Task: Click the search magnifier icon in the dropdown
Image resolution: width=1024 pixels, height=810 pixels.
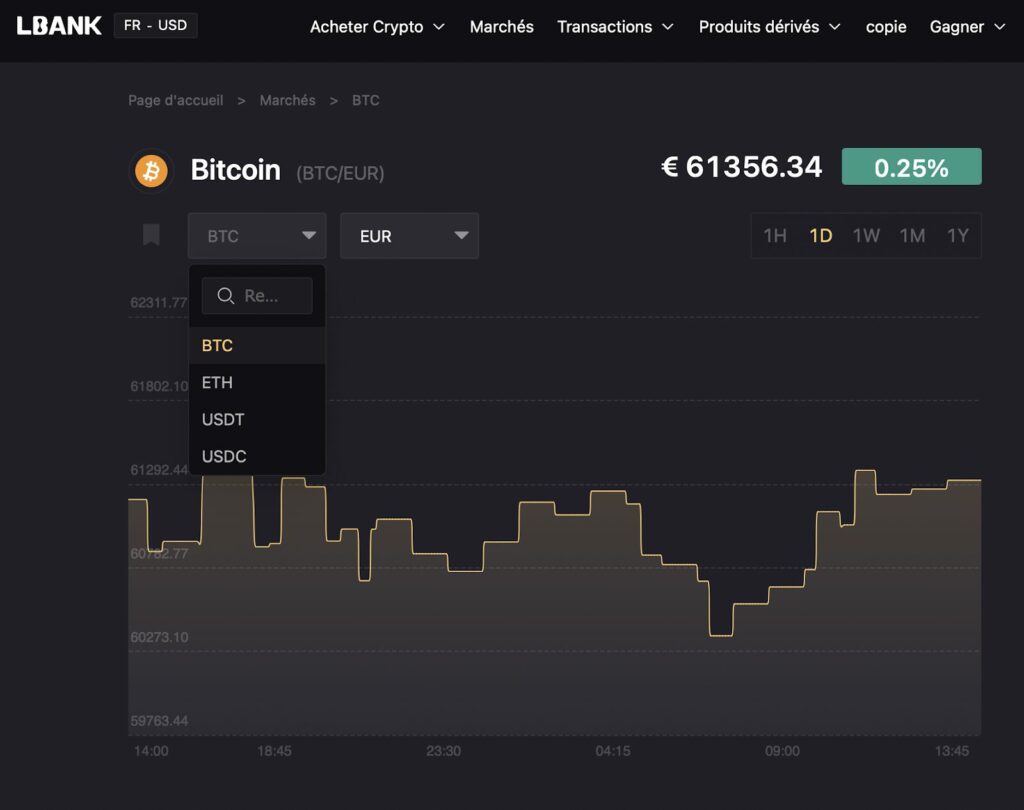Action: [225, 296]
